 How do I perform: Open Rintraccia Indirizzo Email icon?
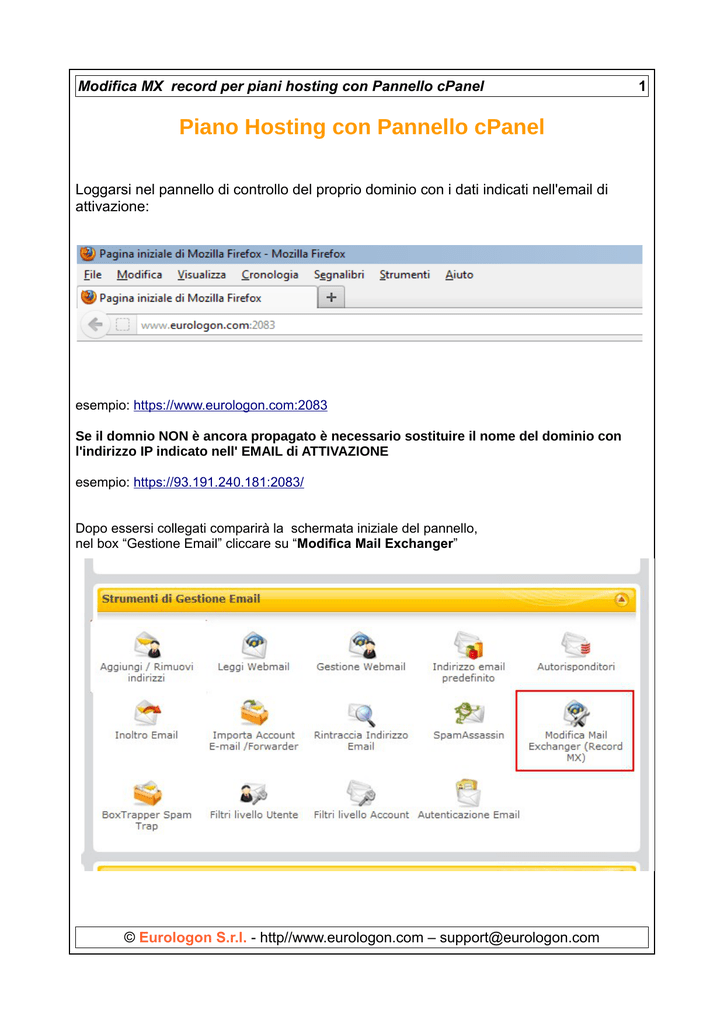coord(361,714)
